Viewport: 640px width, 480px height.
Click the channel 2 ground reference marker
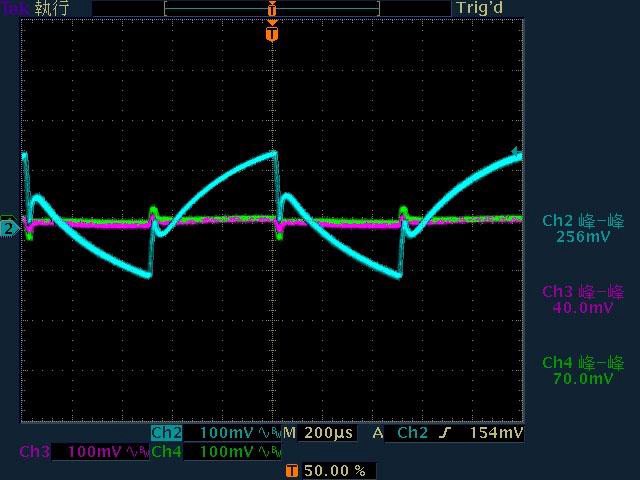pos(8,228)
